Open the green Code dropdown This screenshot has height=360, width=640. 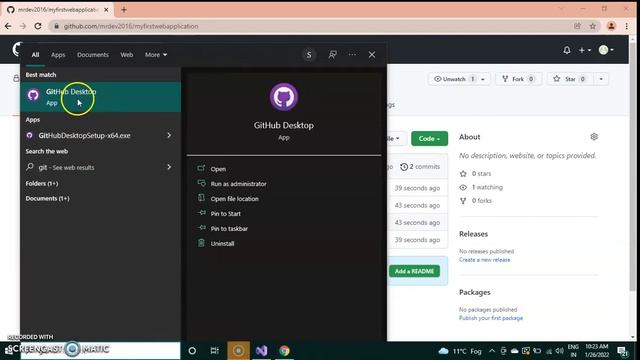(429, 139)
